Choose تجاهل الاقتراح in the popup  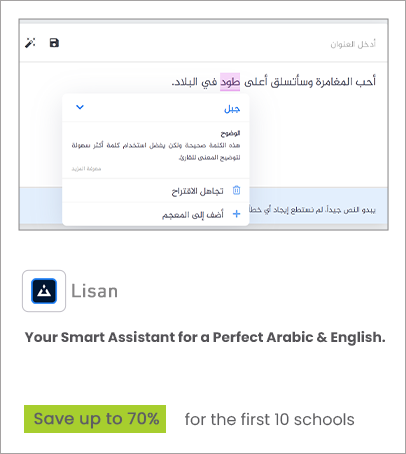197,191
